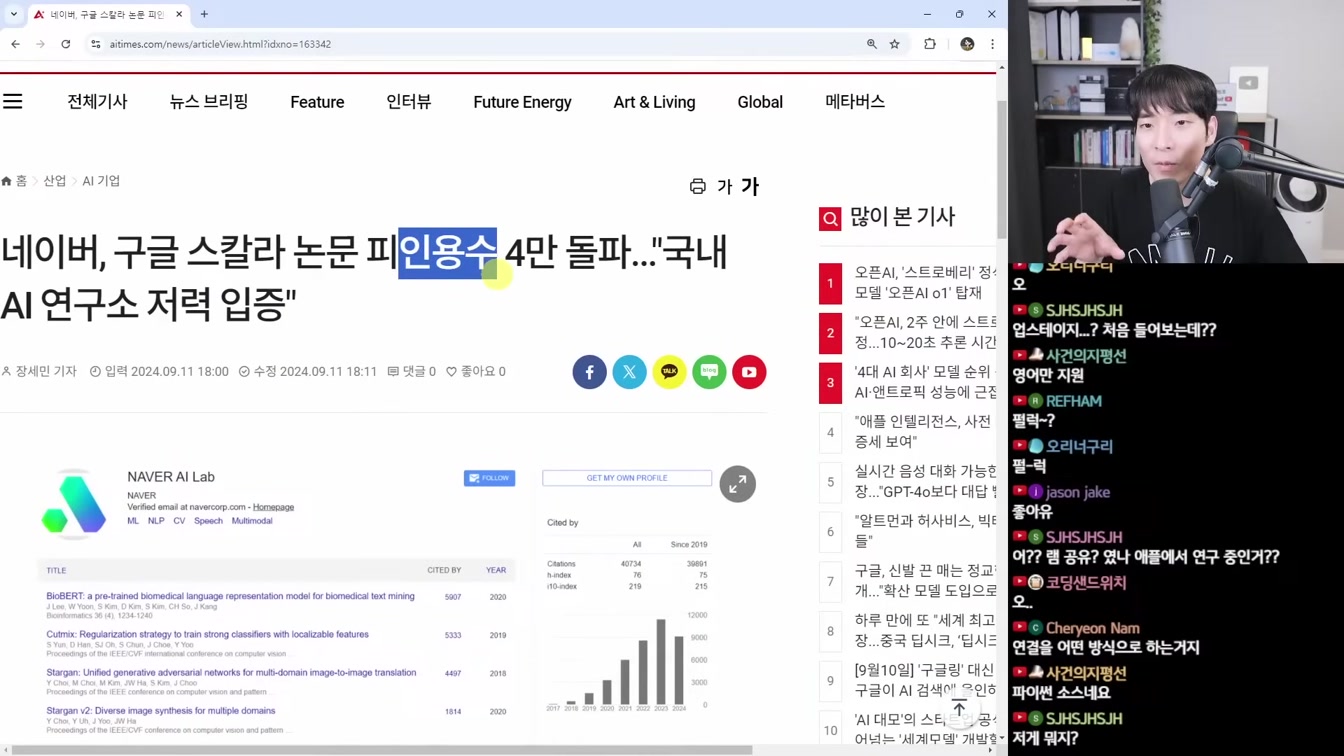
Task: Go to the home breadcrumb 홈
Action: click(15, 181)
